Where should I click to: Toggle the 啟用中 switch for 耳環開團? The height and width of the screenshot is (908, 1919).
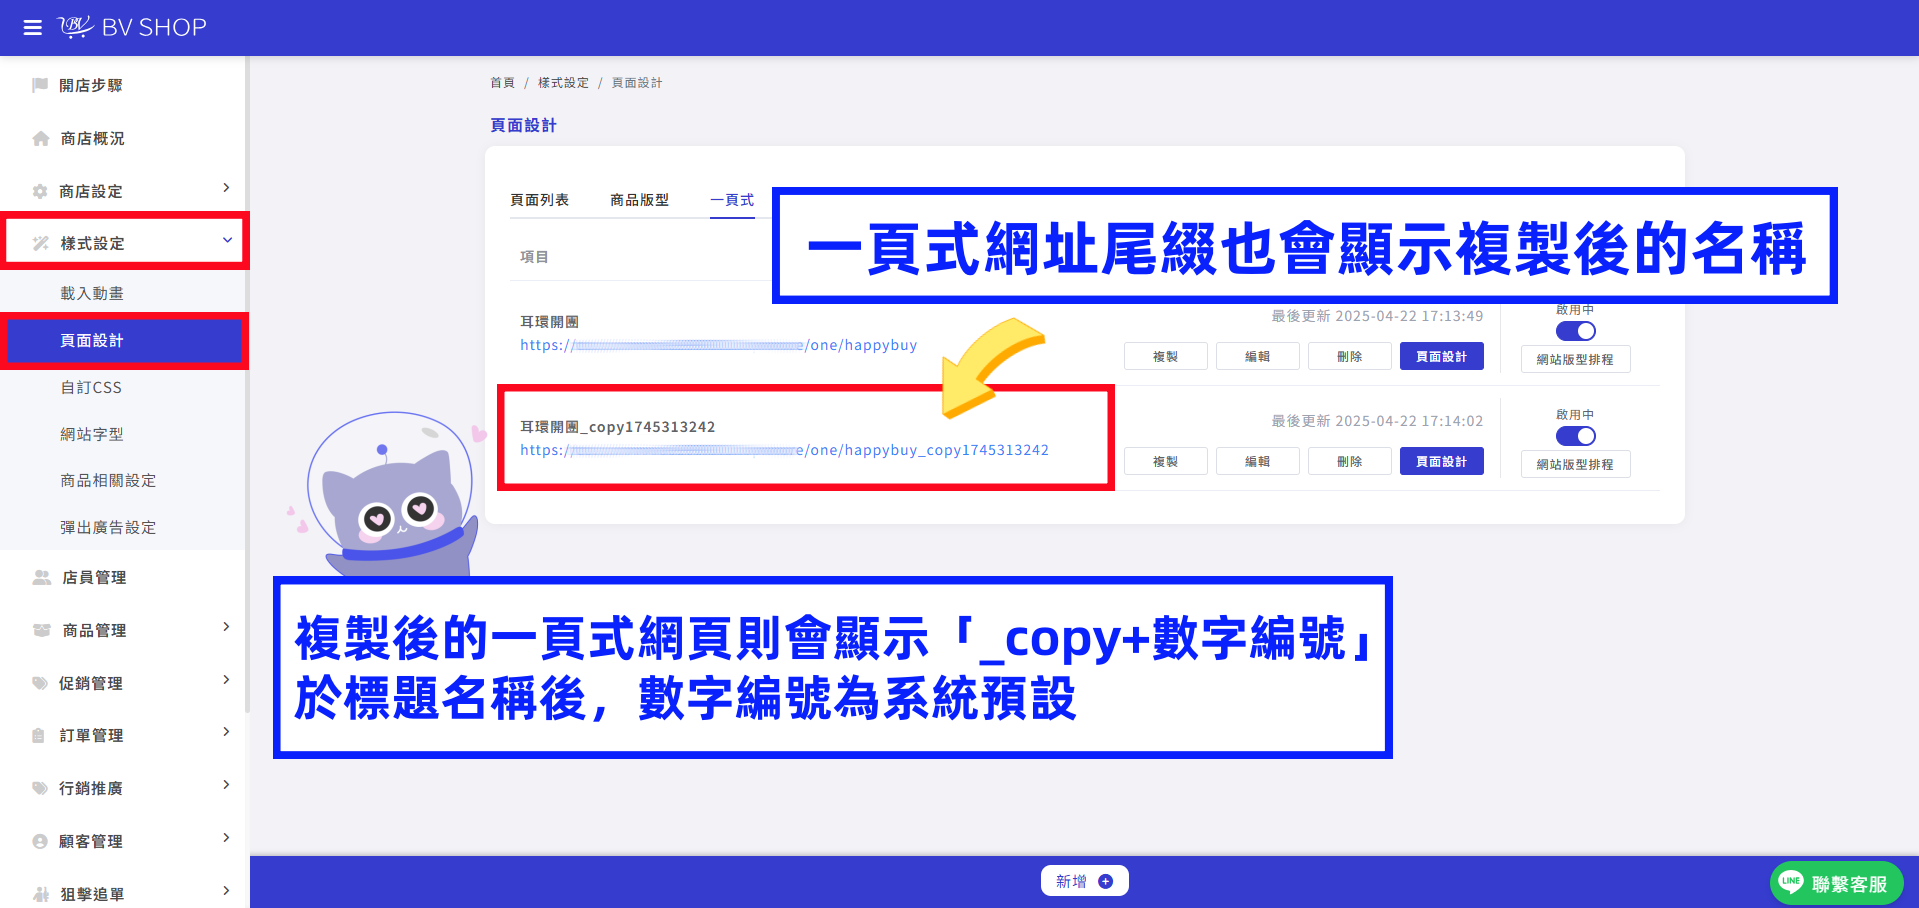tap(1575, 331)
